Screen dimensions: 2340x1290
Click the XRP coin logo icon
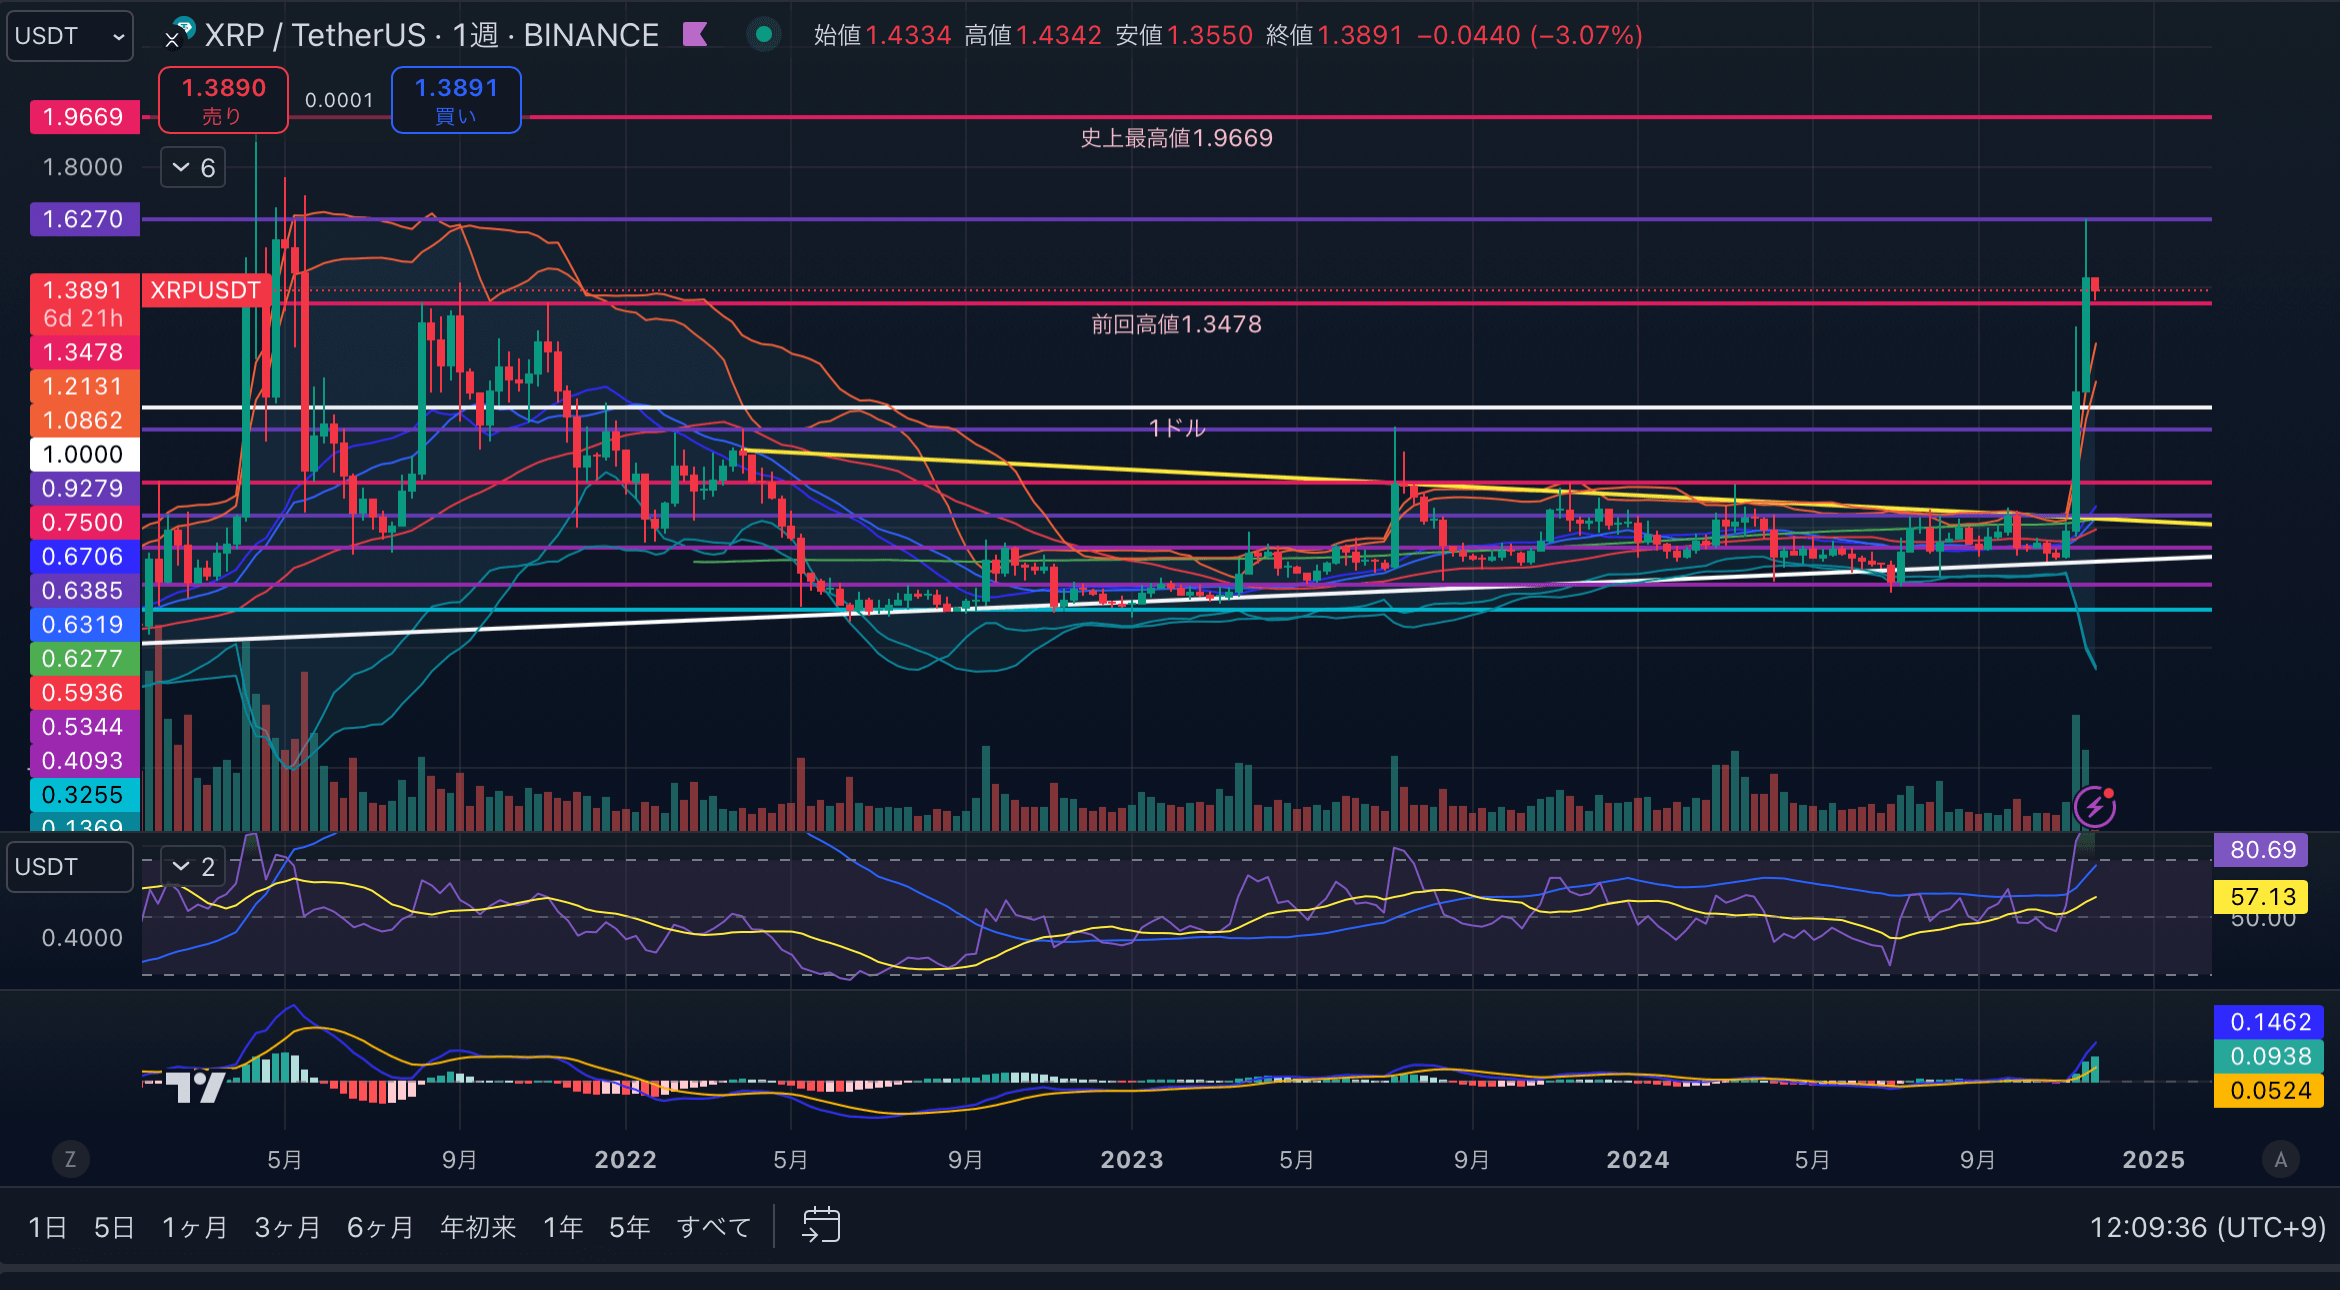[x=181, y=33]
